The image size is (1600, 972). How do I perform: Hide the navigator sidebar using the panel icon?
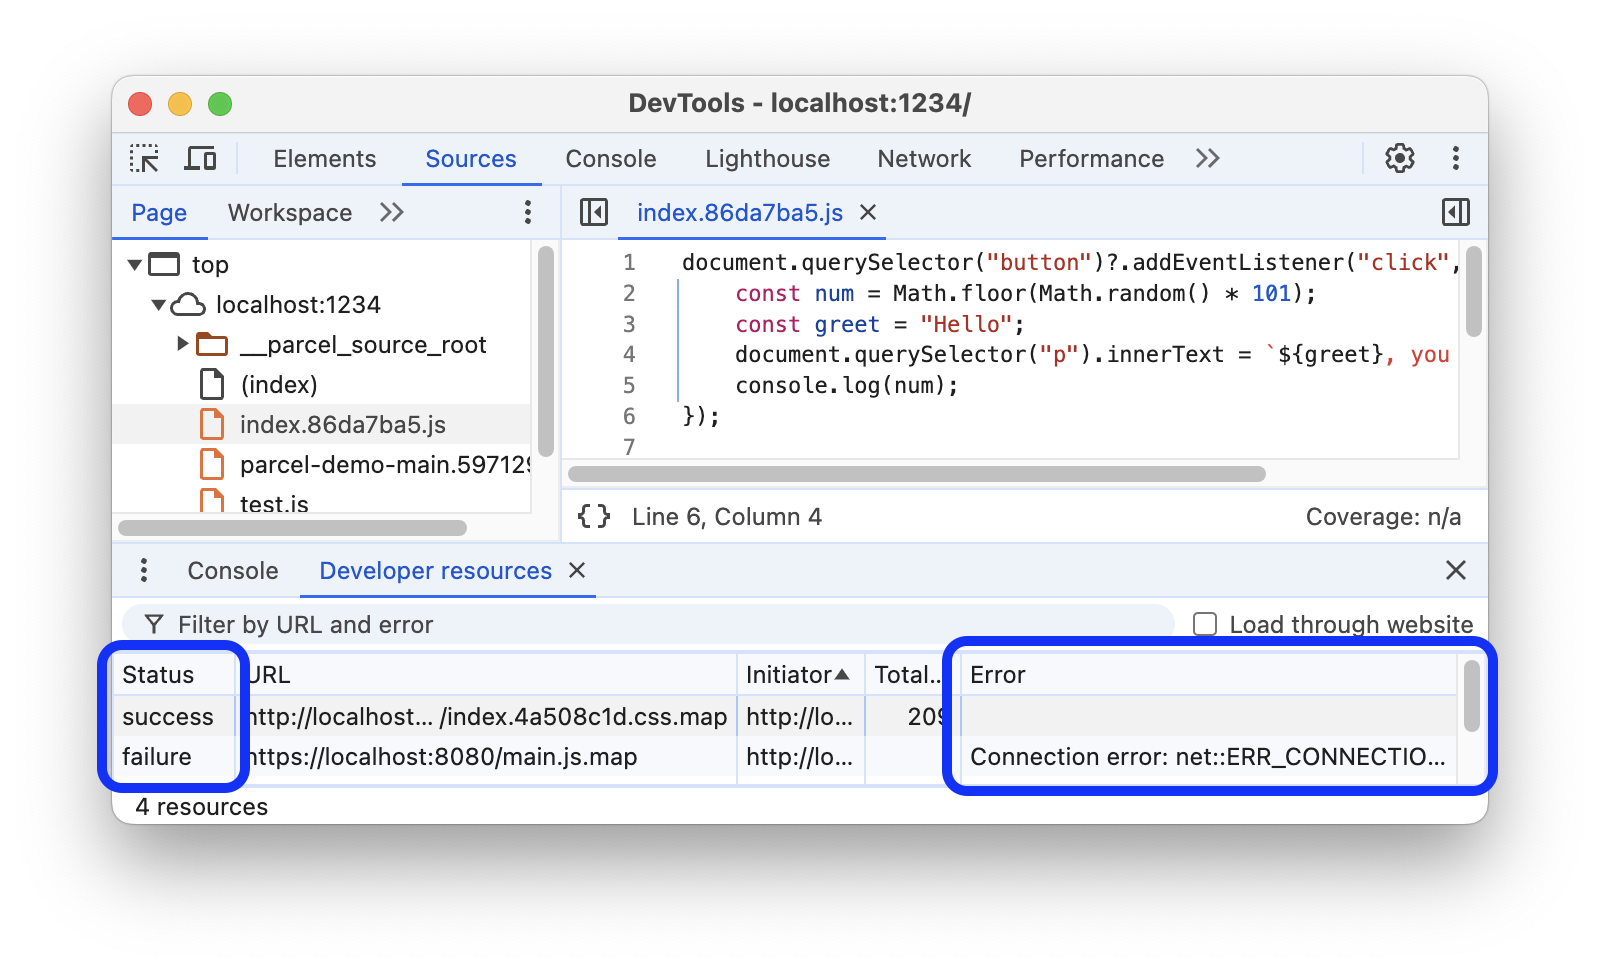click(x=594, y=212)
